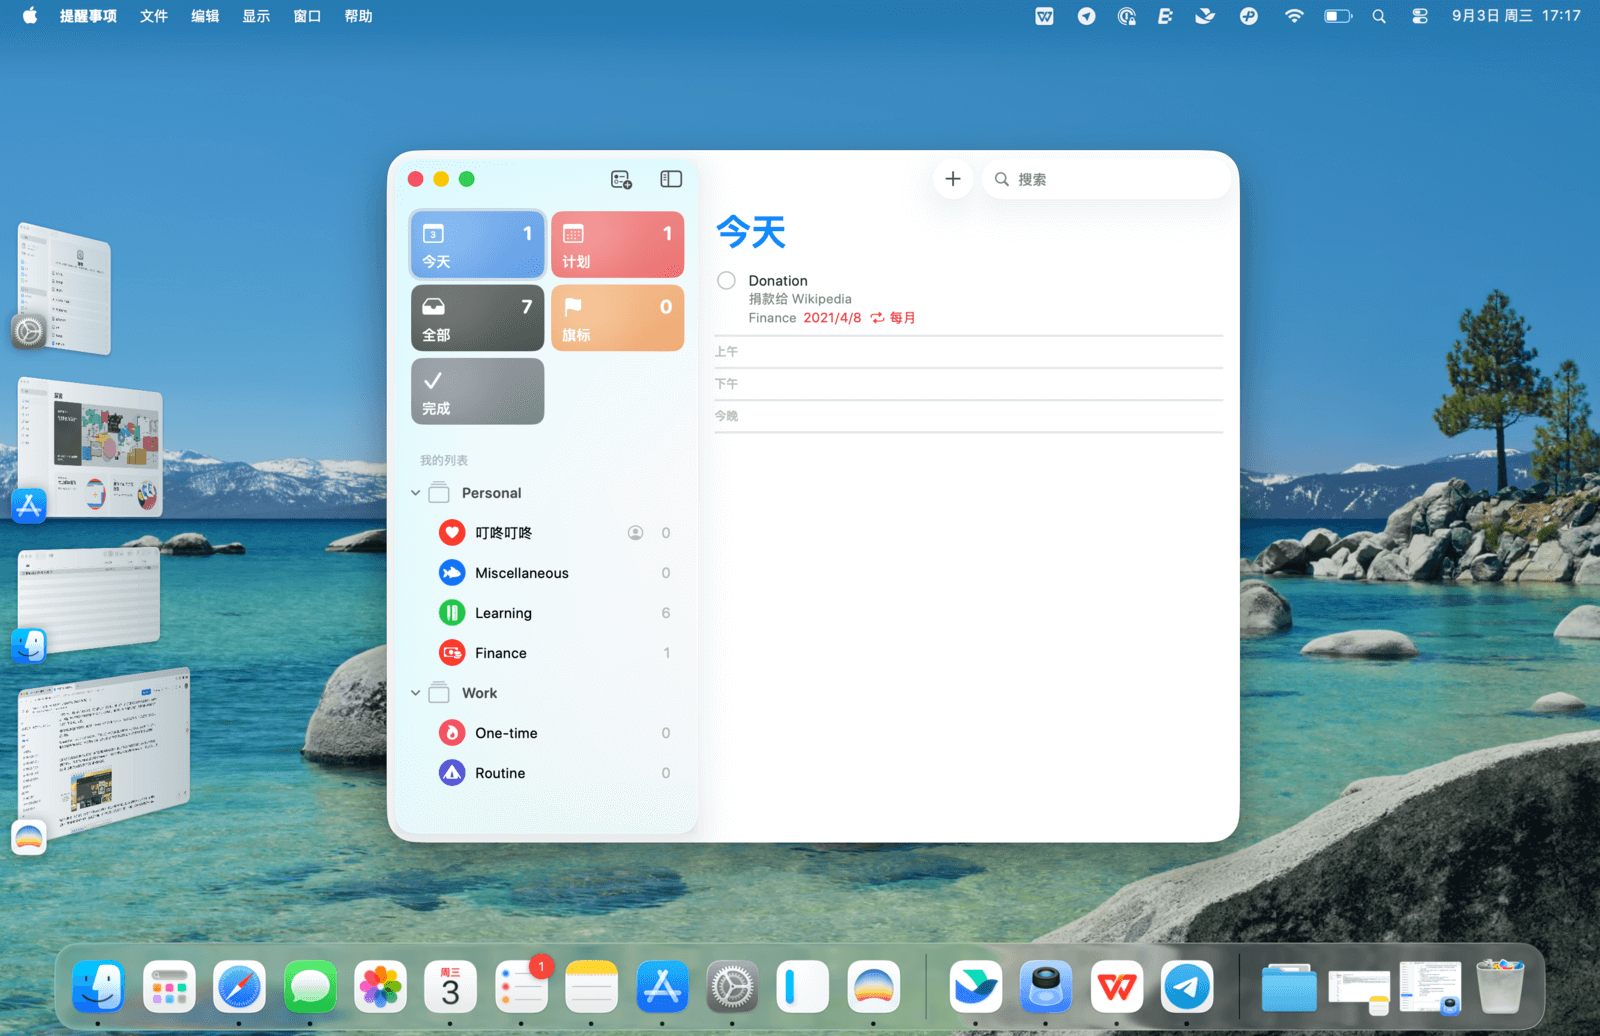Collapse the Work group
The height and width of the screenshot is (1036, 1600).
pyautogui.click(x=416, y=693)
